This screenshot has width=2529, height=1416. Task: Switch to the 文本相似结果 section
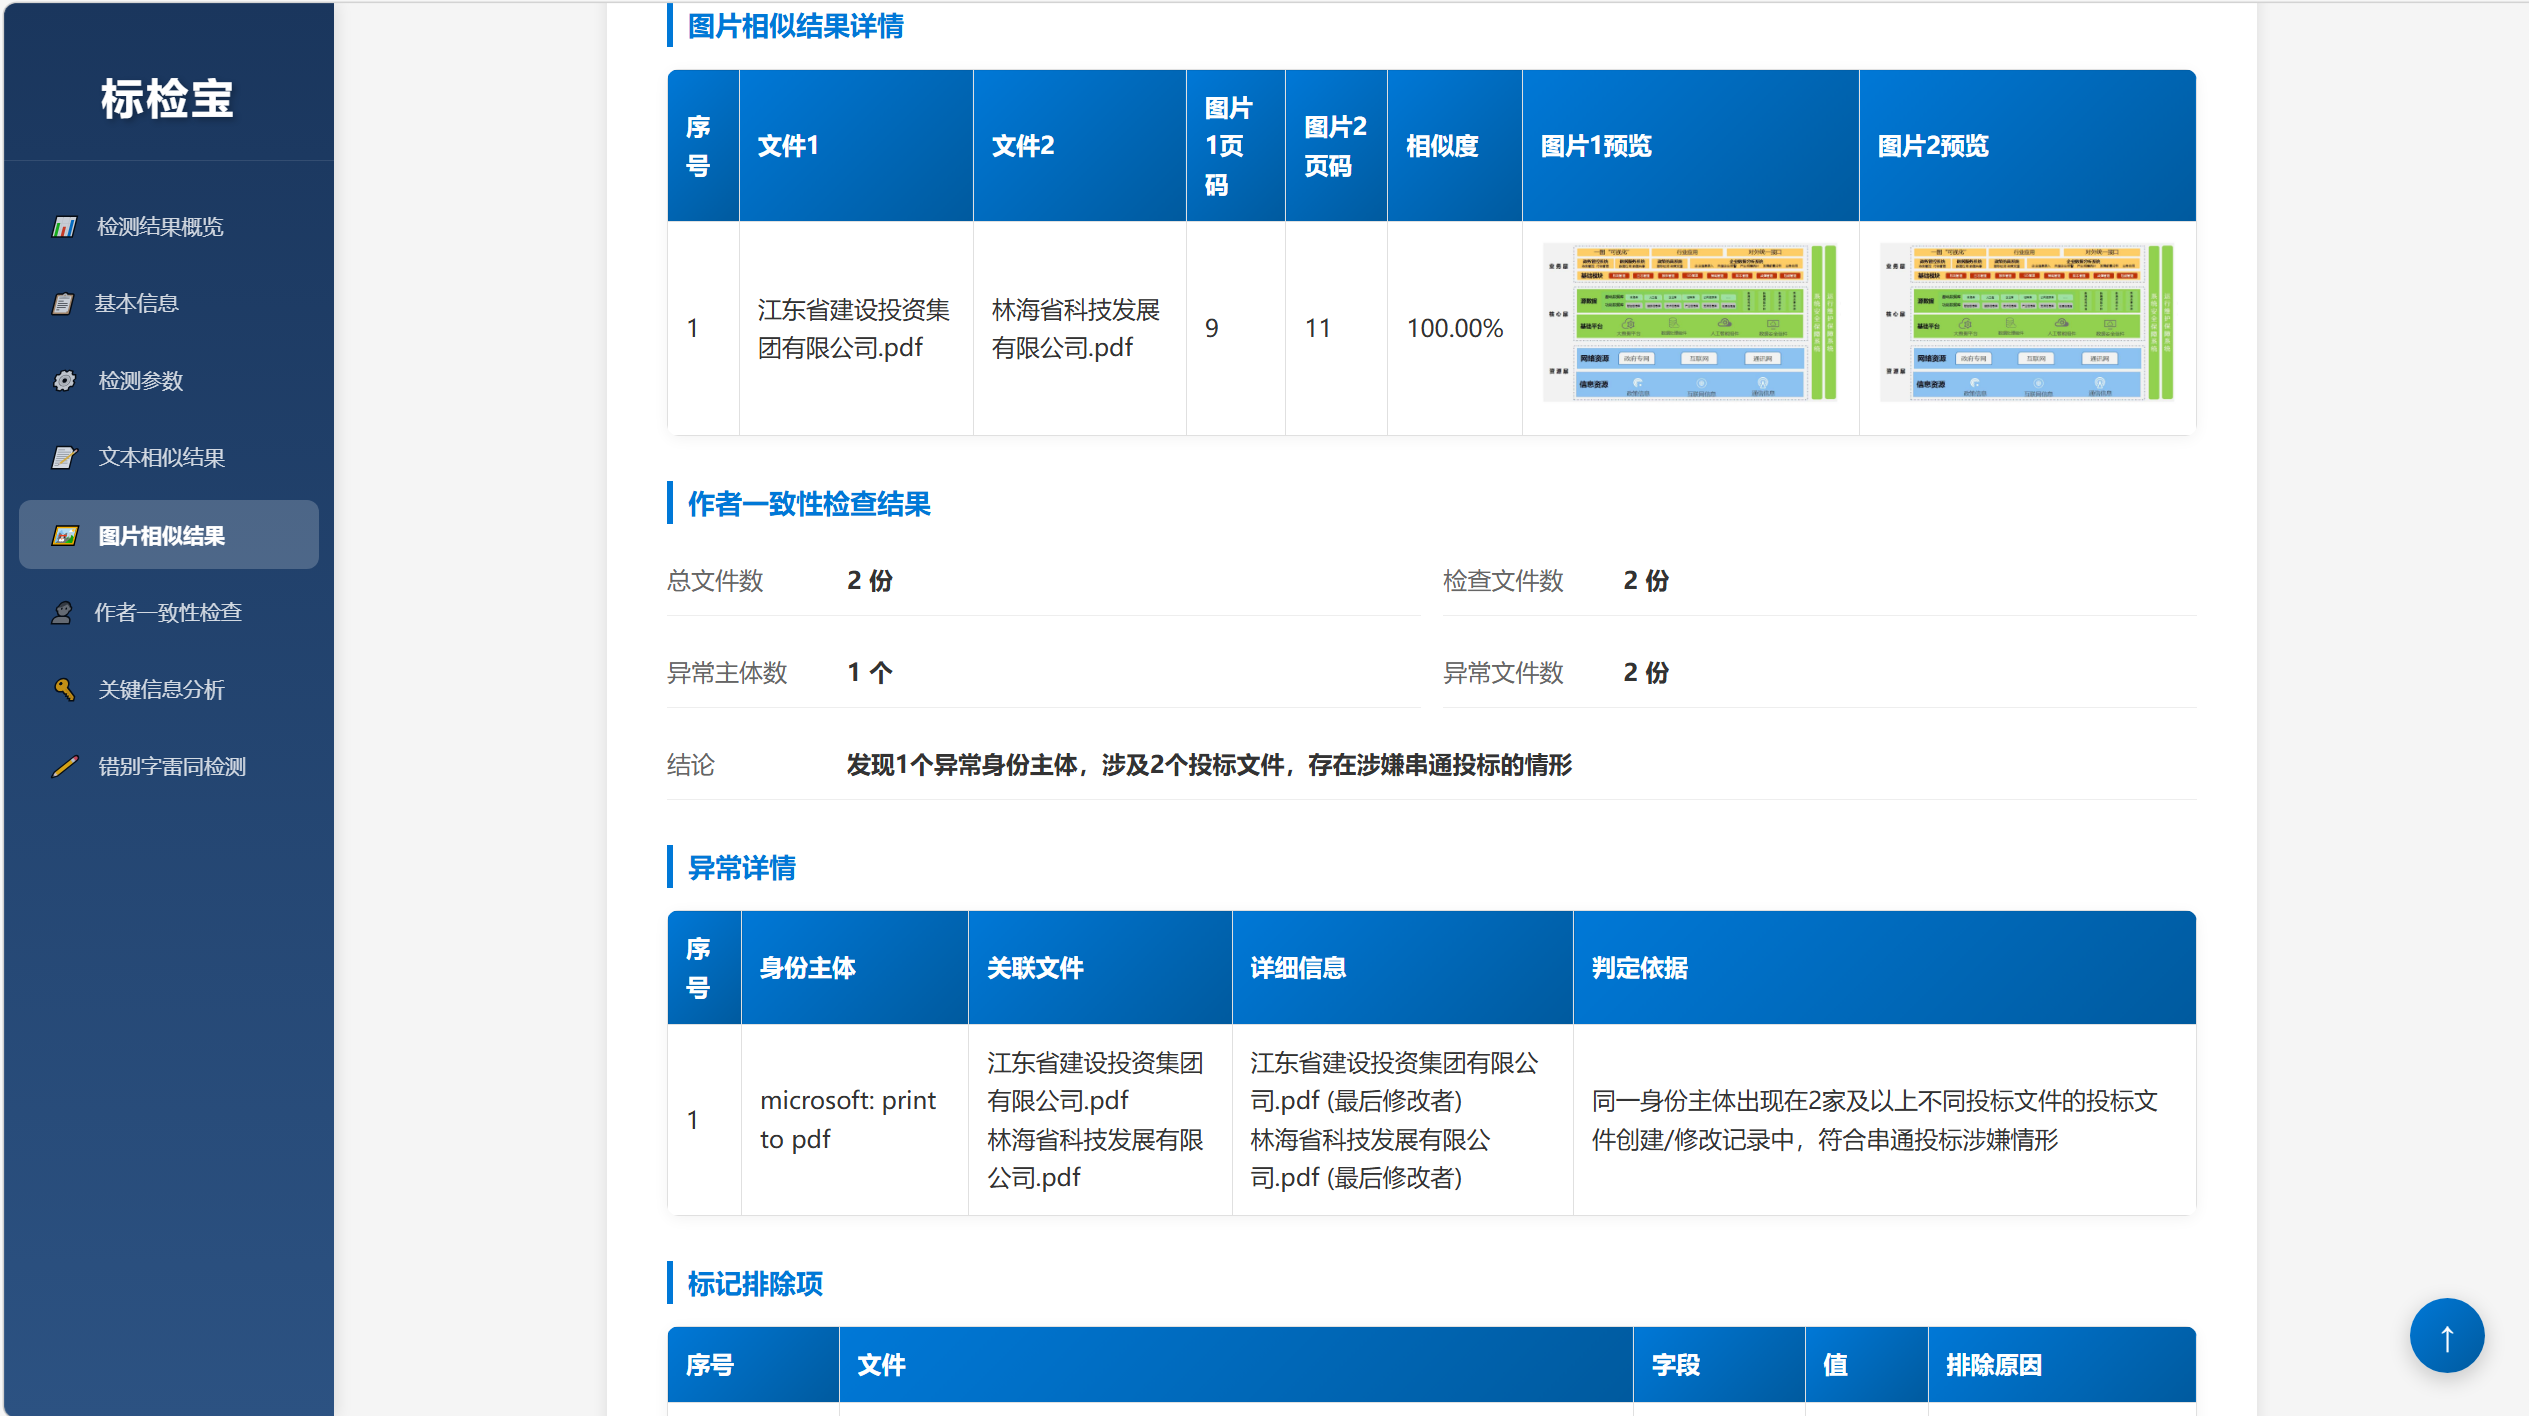161,457
